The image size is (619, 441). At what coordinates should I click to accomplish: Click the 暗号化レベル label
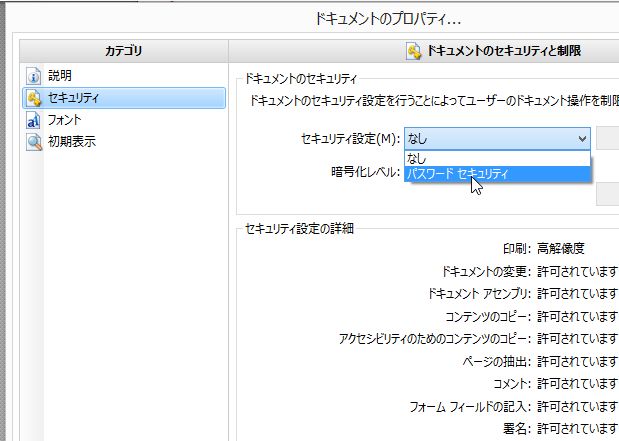pos(366,172)
